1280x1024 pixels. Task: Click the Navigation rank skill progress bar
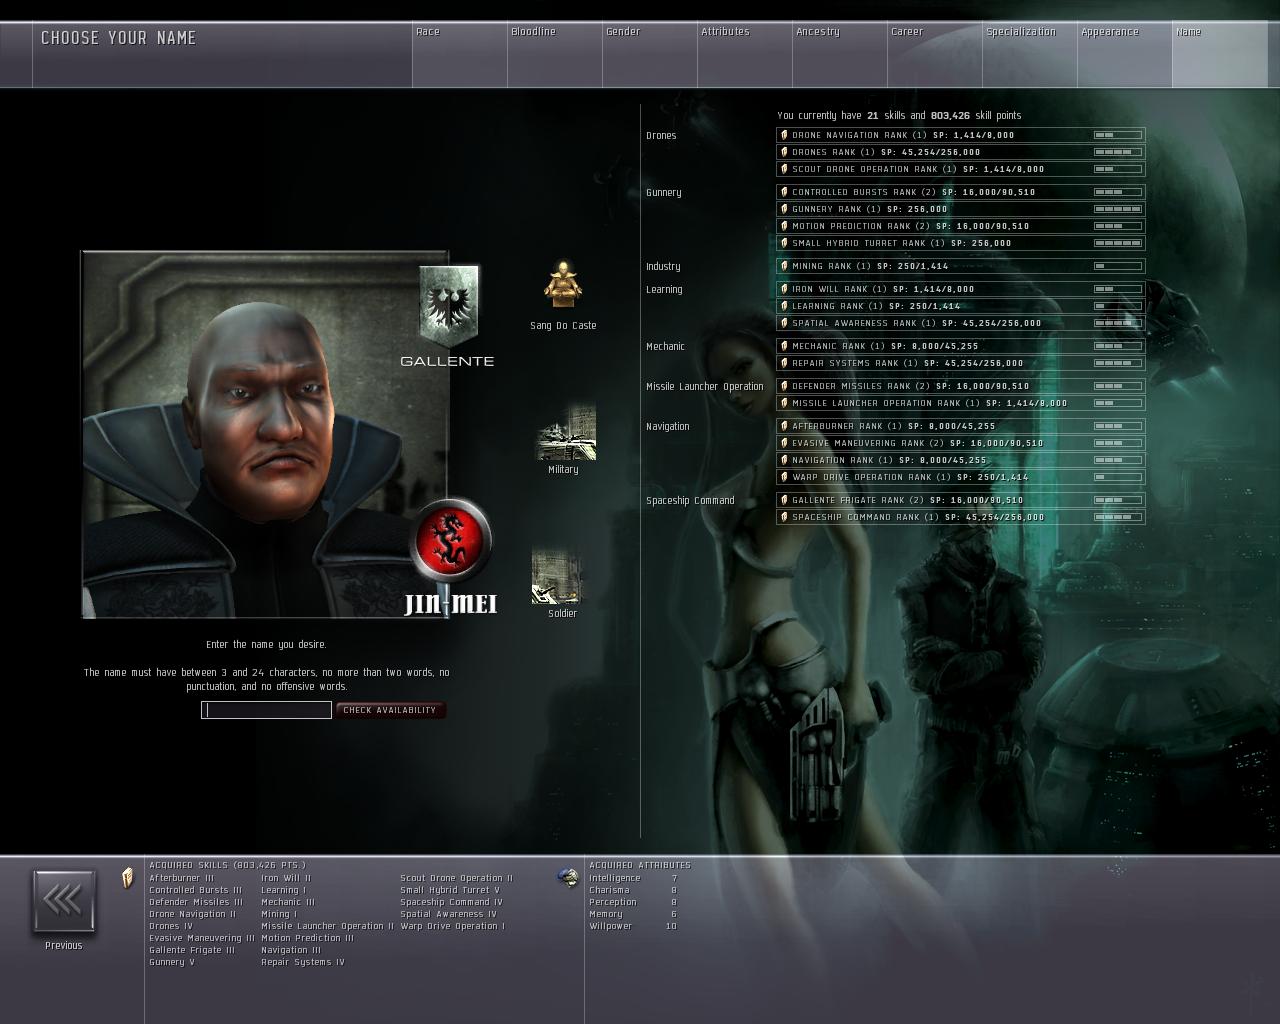pyautogui.click(x=1118, y=460)
